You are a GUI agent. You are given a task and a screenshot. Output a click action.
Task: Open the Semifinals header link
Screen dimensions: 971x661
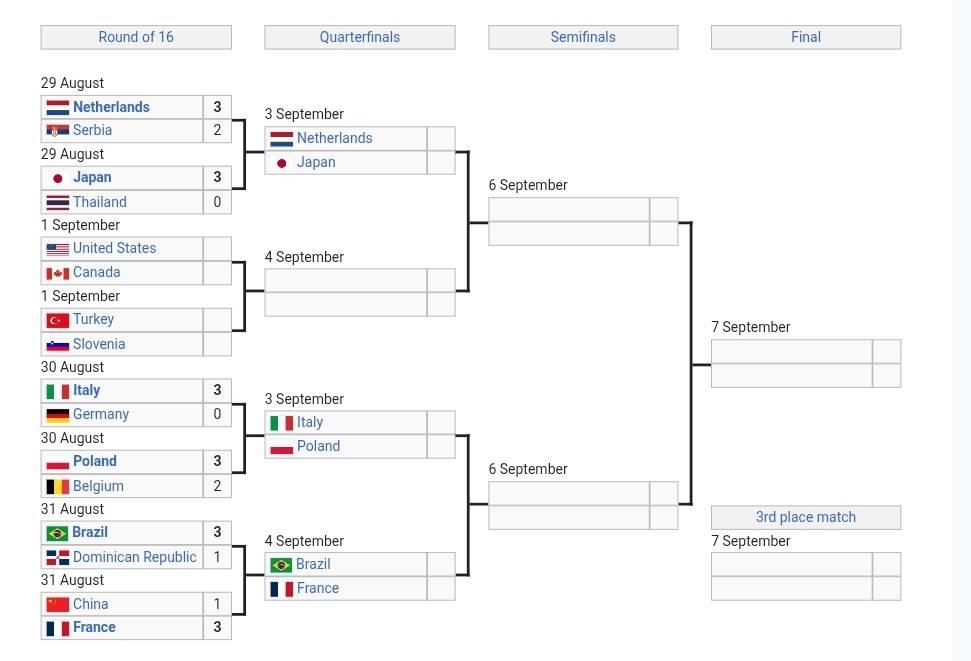[x=583, y=37]
